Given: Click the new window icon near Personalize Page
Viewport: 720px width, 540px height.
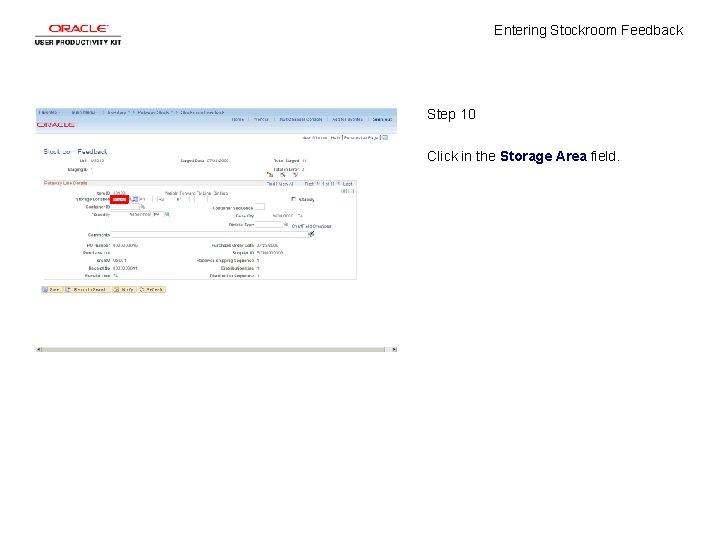Looking at the screenshot, I should click(385, 137).
